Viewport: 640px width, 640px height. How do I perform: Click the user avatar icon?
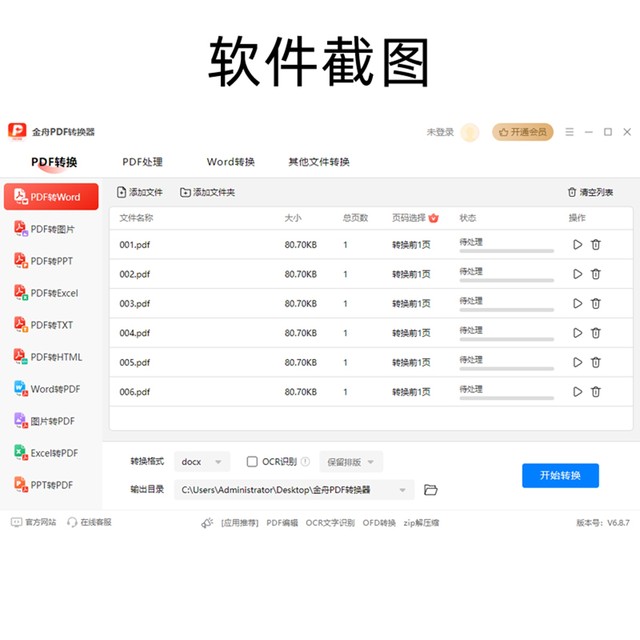pos(470,132)
